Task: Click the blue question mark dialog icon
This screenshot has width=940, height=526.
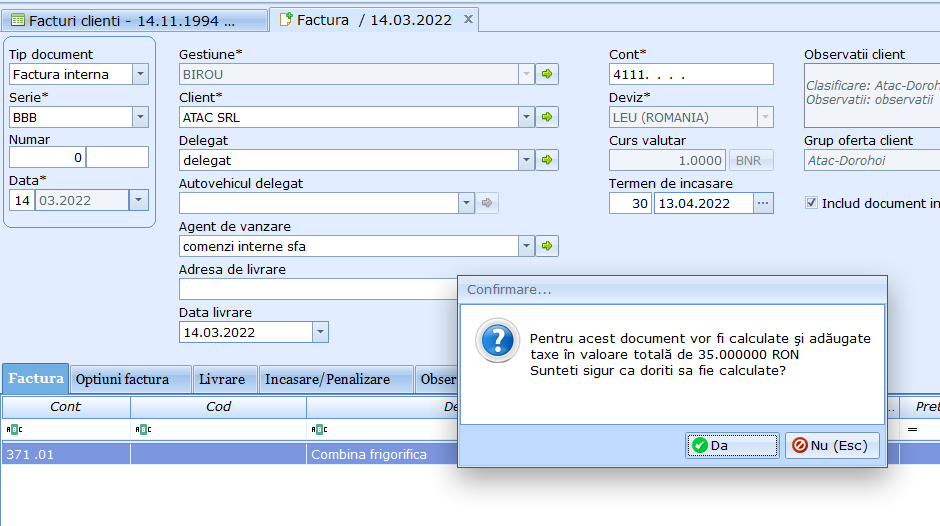Action: (498, 341)
